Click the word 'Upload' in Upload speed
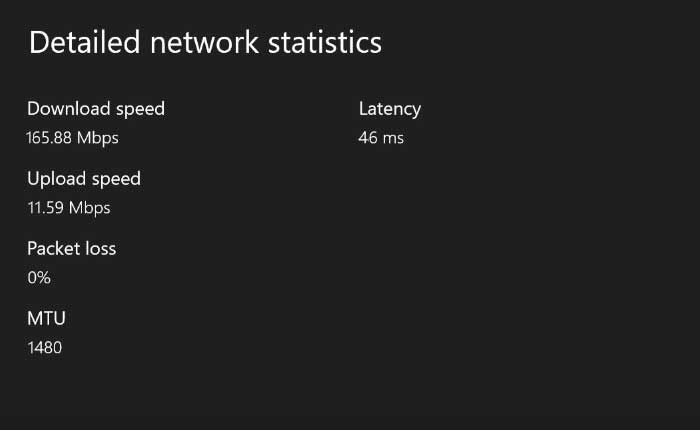Screen dimensions: 700x430 pos(56,179)
